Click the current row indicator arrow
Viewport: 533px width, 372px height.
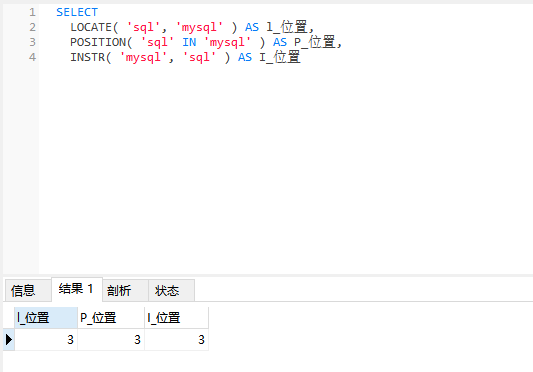pos(9,339)
